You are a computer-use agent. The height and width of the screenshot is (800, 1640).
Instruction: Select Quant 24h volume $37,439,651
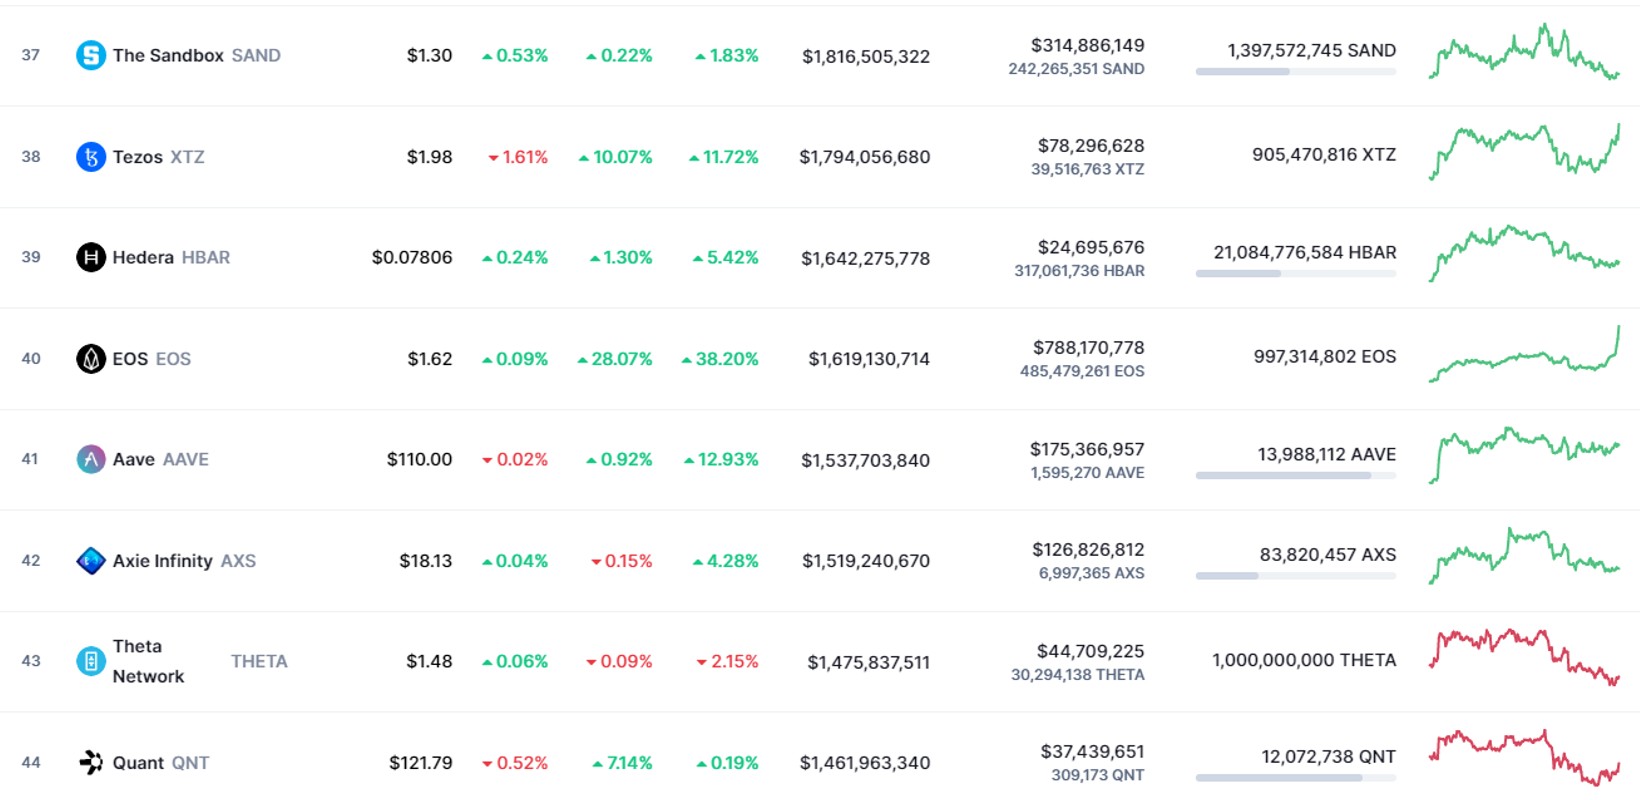1092,751
